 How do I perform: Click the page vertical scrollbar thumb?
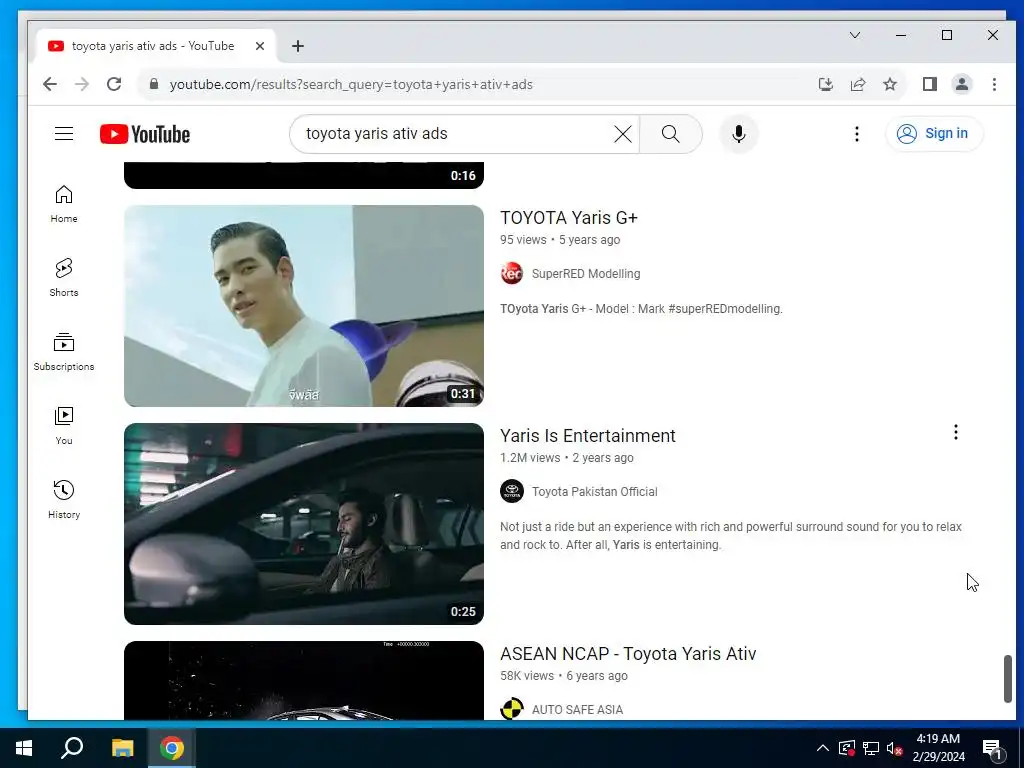[1008, 679]
